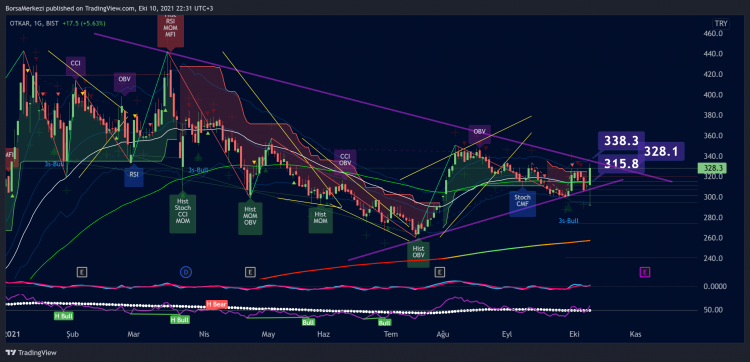This screenshot has width=750, height=362.
Task: Click the 440.0 price axis value
Action: coord(712,54)
